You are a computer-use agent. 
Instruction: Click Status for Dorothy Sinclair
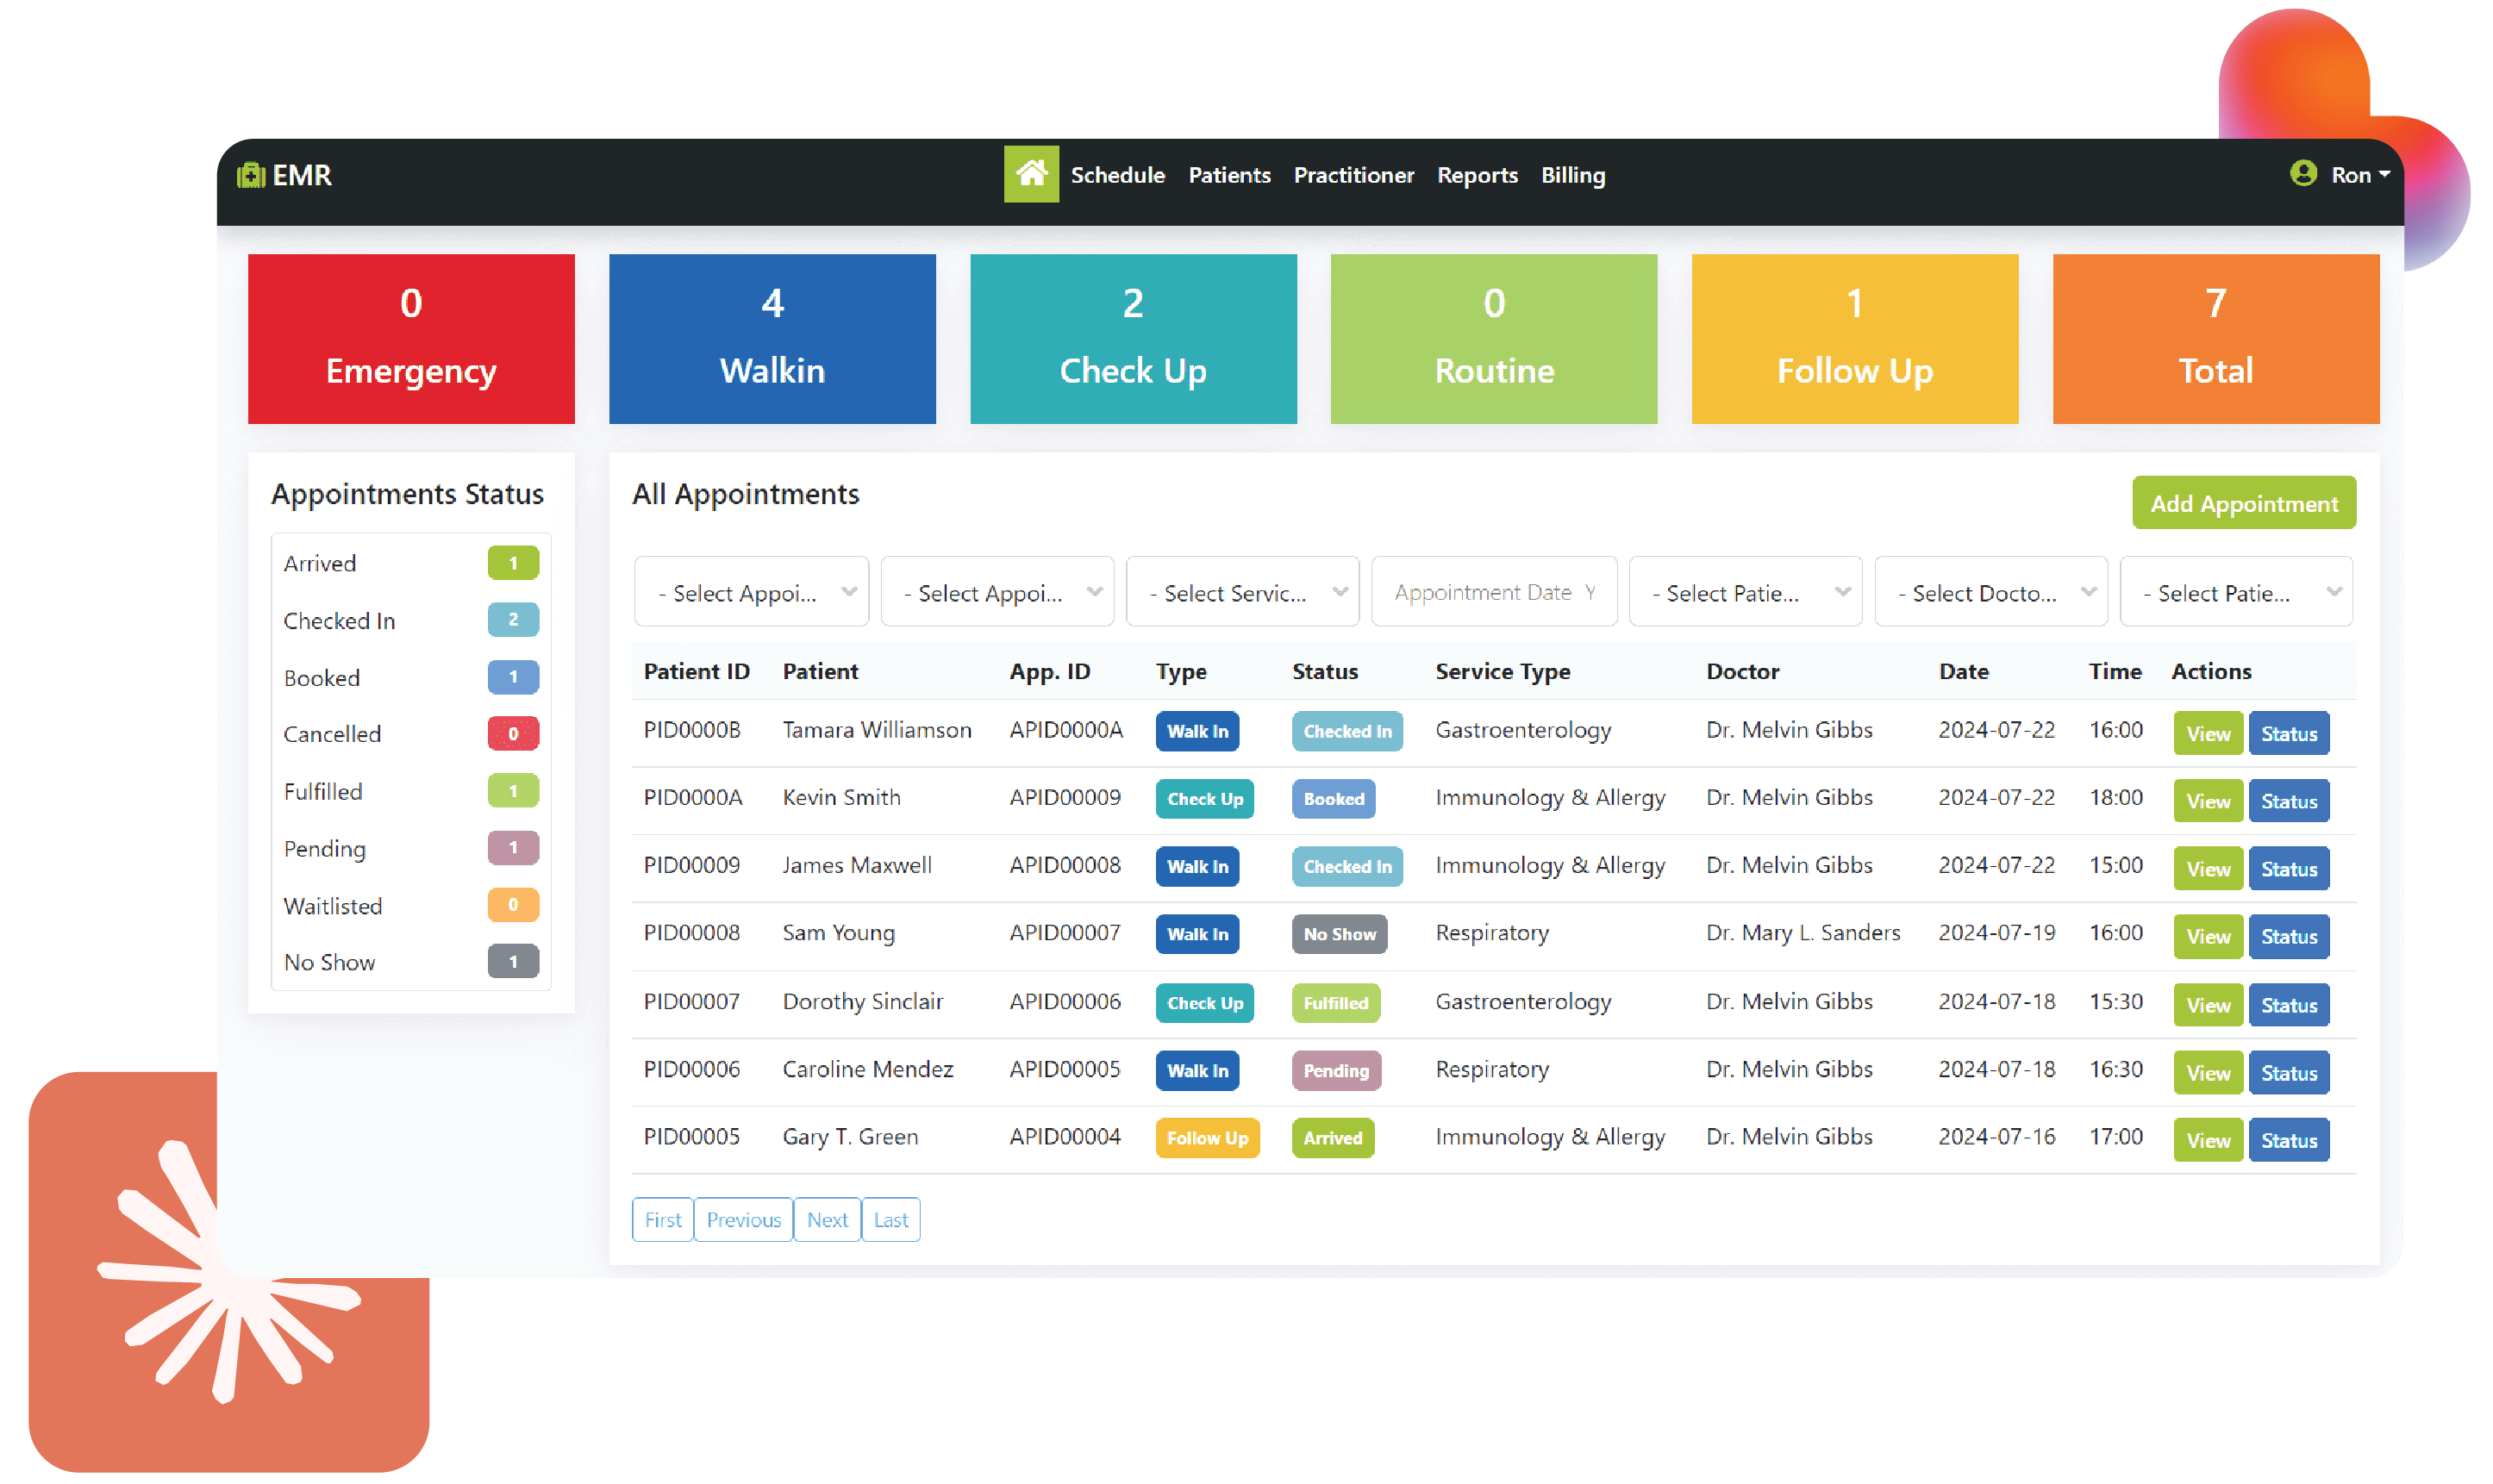pos(2288,1005)
